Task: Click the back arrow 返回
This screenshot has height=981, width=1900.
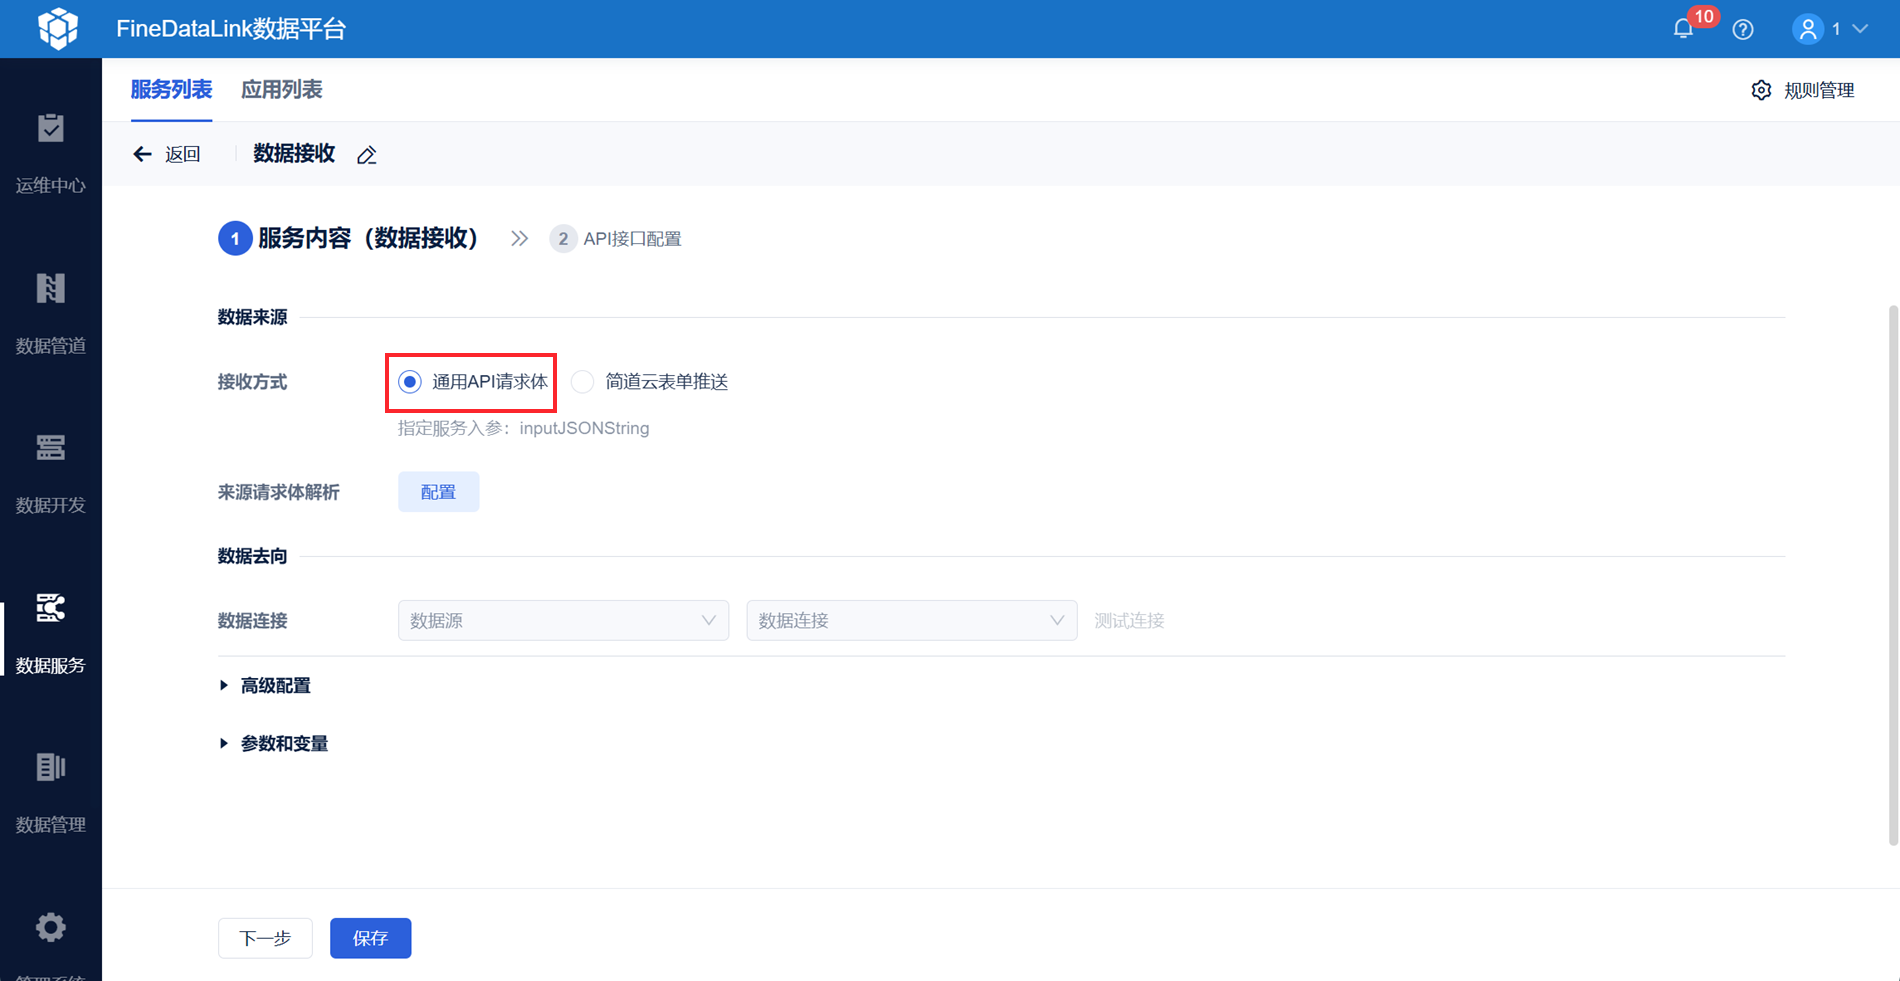Action: (x=167, y=154)
